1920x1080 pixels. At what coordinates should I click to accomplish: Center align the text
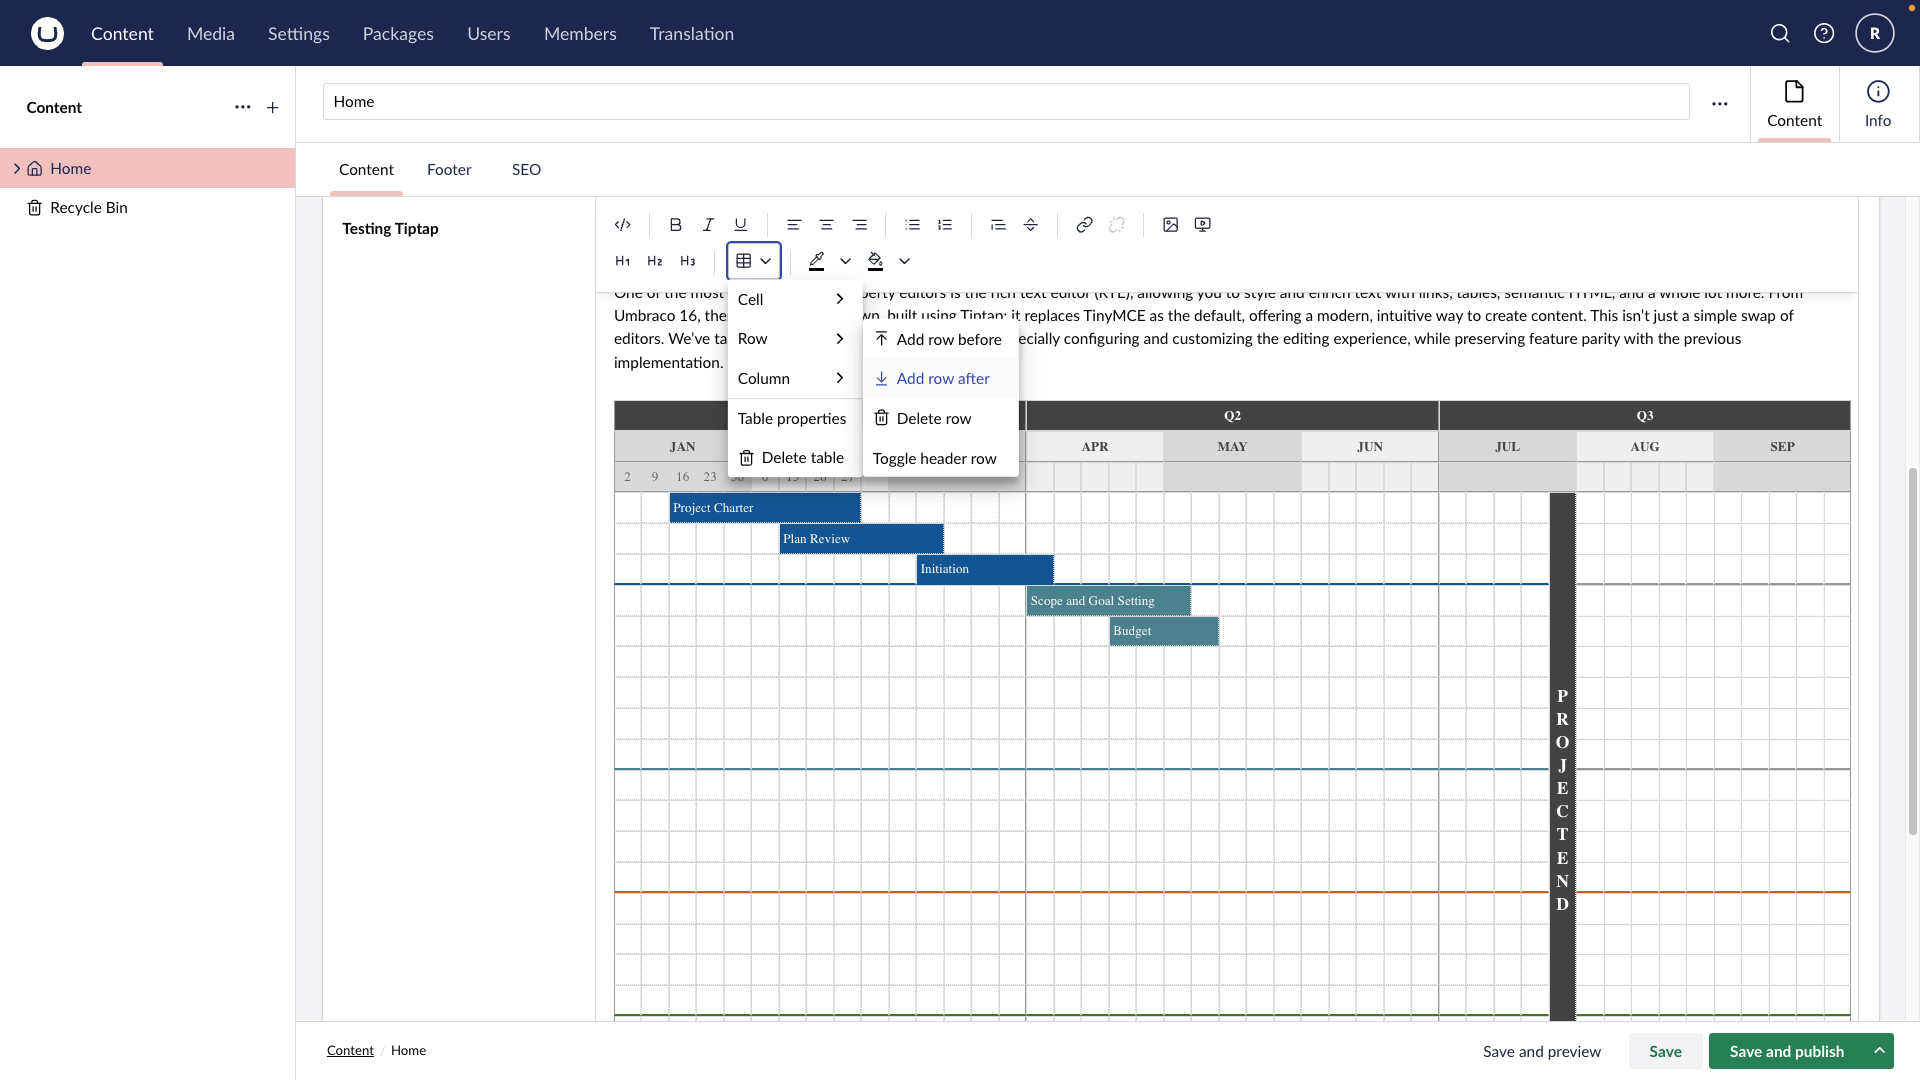pos(826,225)
